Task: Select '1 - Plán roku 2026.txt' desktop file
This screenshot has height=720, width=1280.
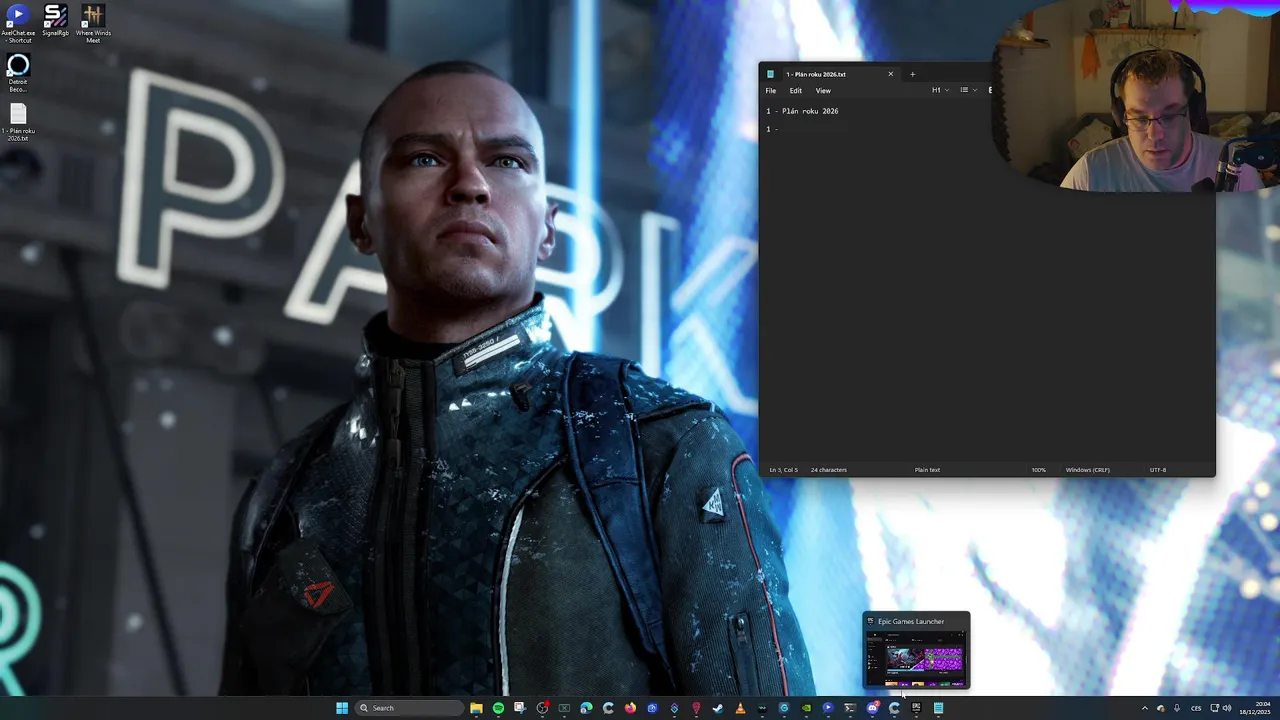Action: 18,122
